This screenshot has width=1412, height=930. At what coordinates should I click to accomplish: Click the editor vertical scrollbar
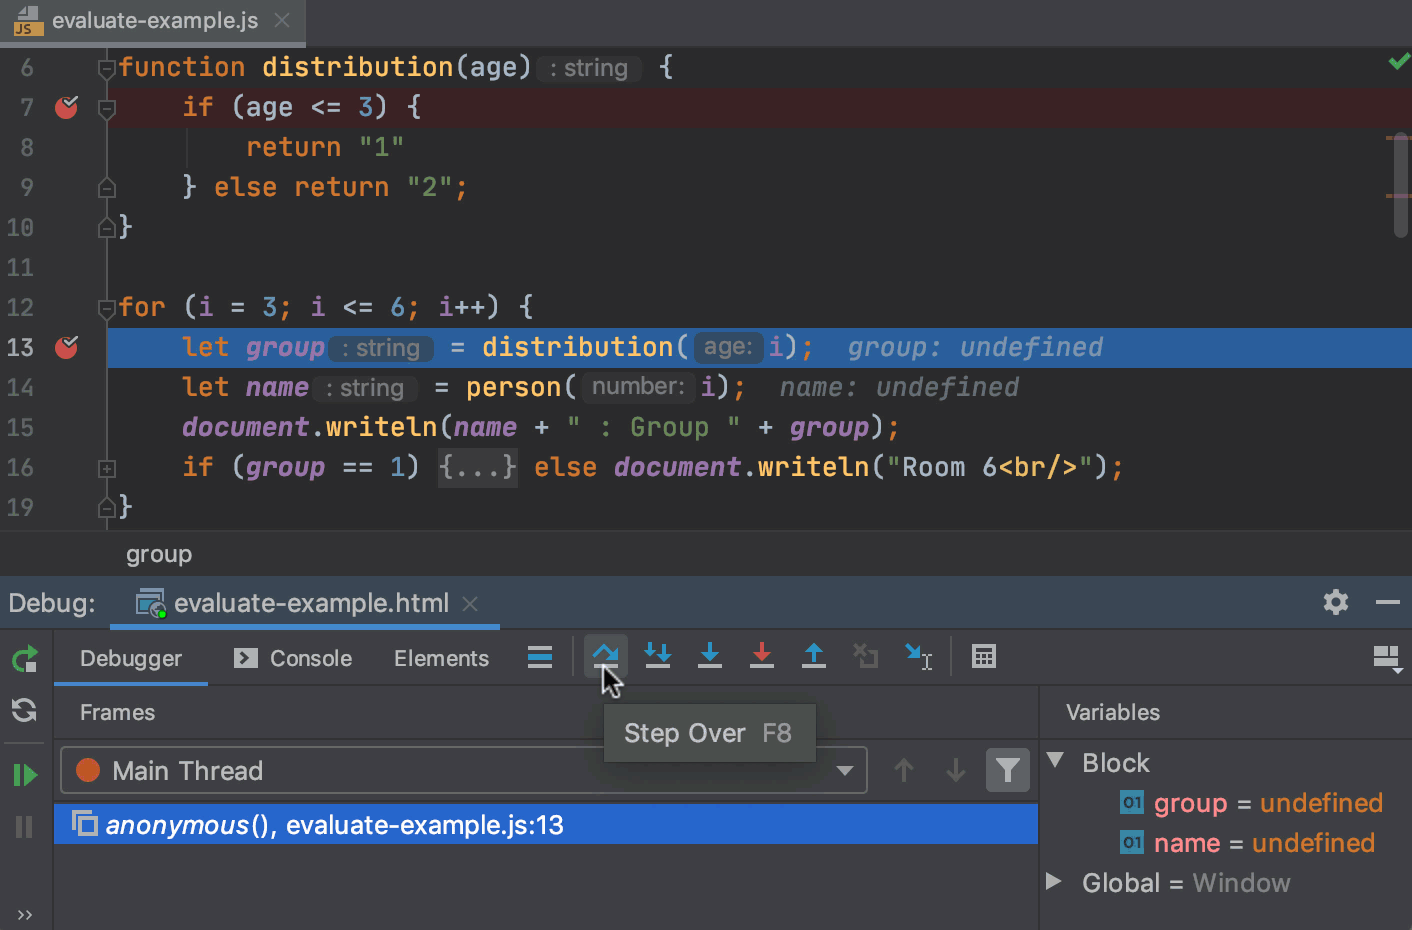1400,185
